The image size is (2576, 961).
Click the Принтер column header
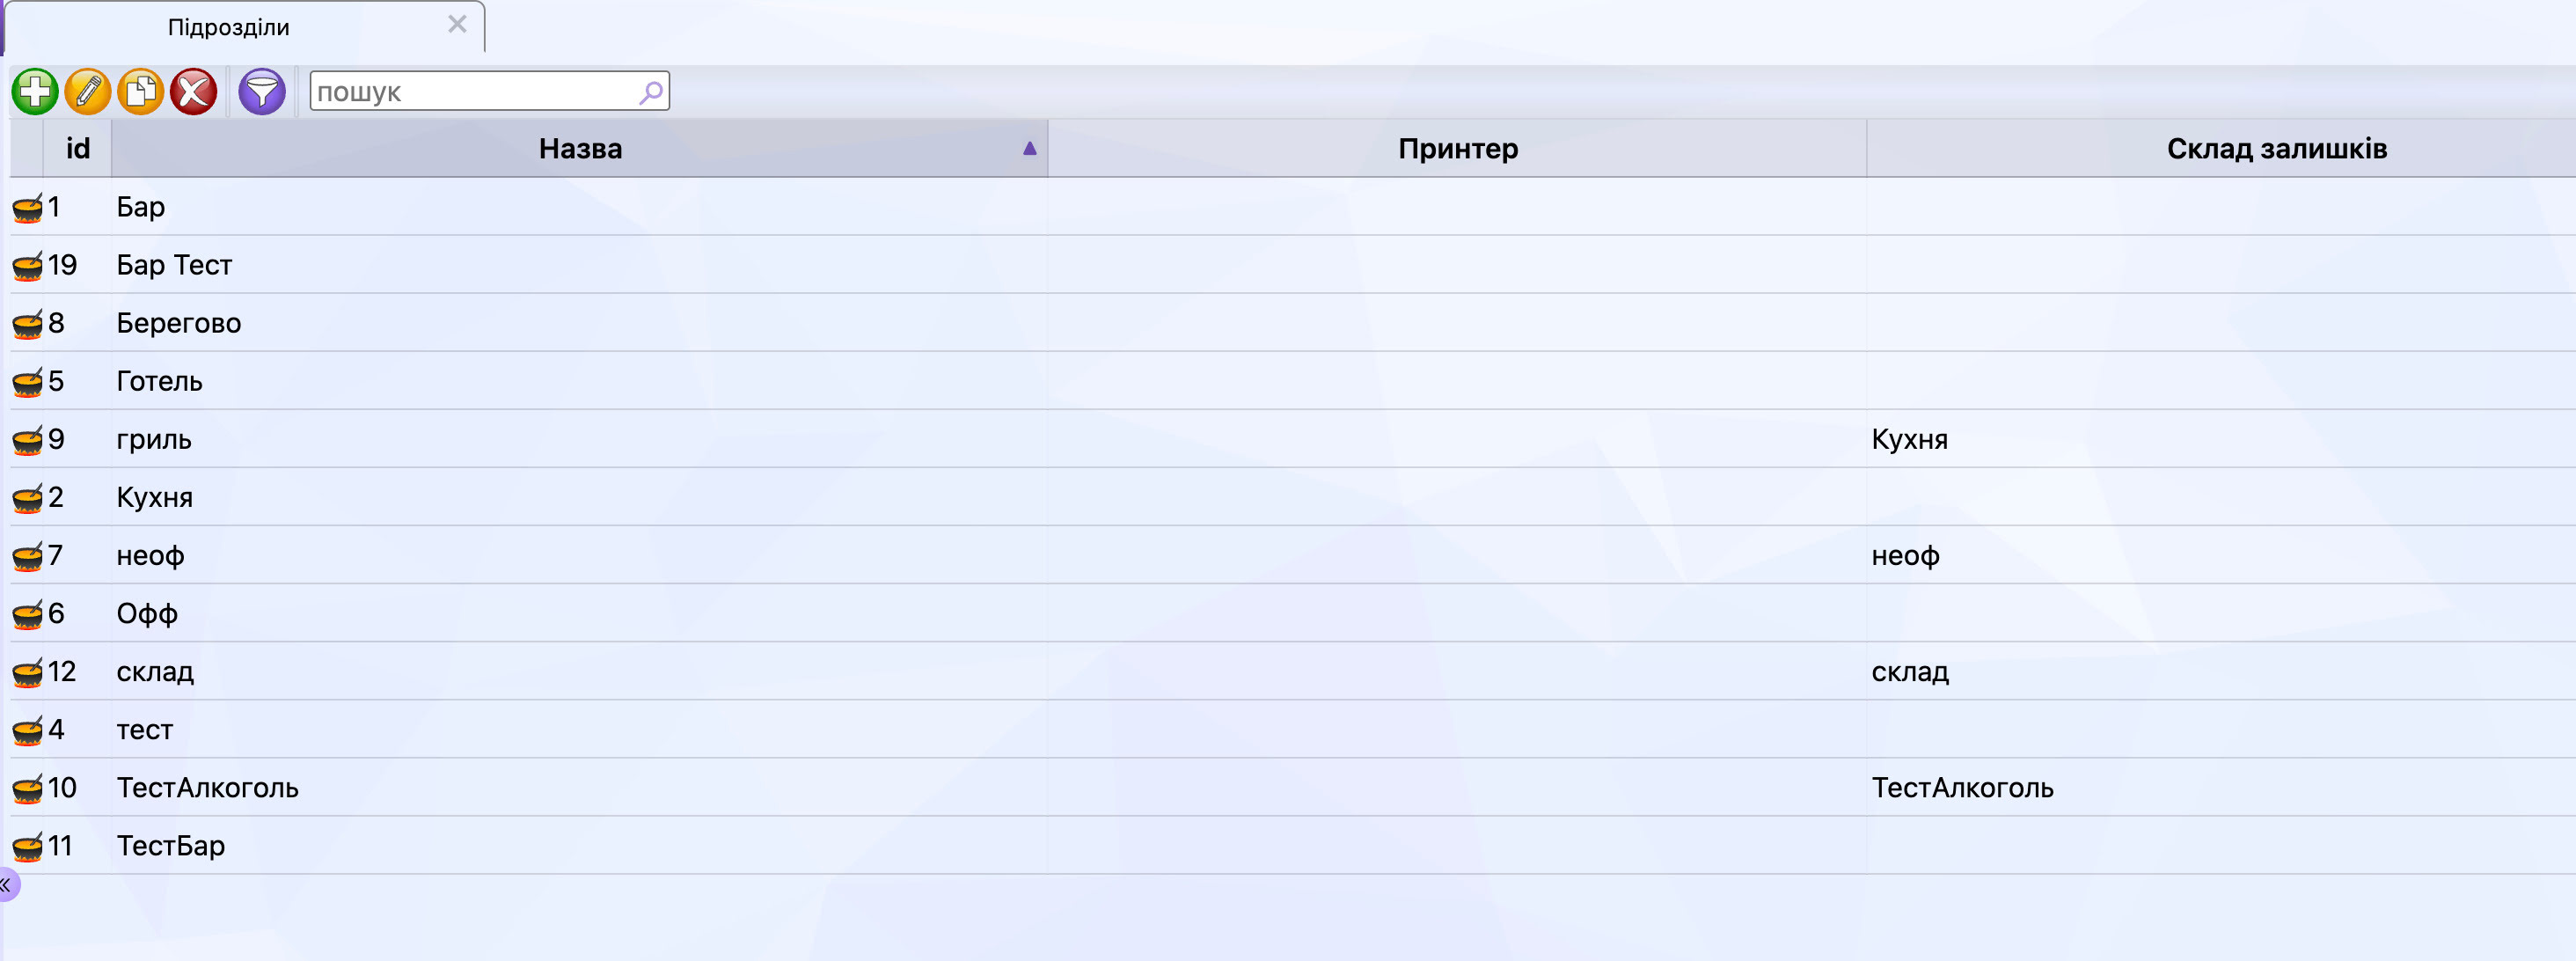1457,148
